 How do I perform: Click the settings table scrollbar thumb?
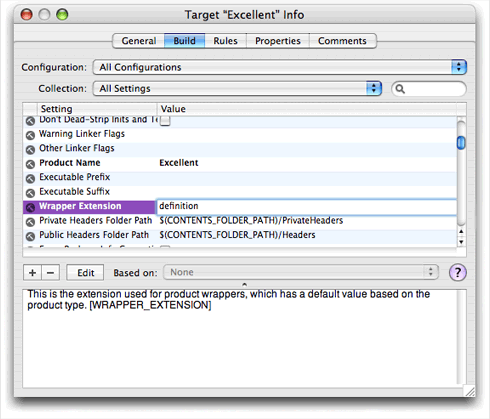461,143
